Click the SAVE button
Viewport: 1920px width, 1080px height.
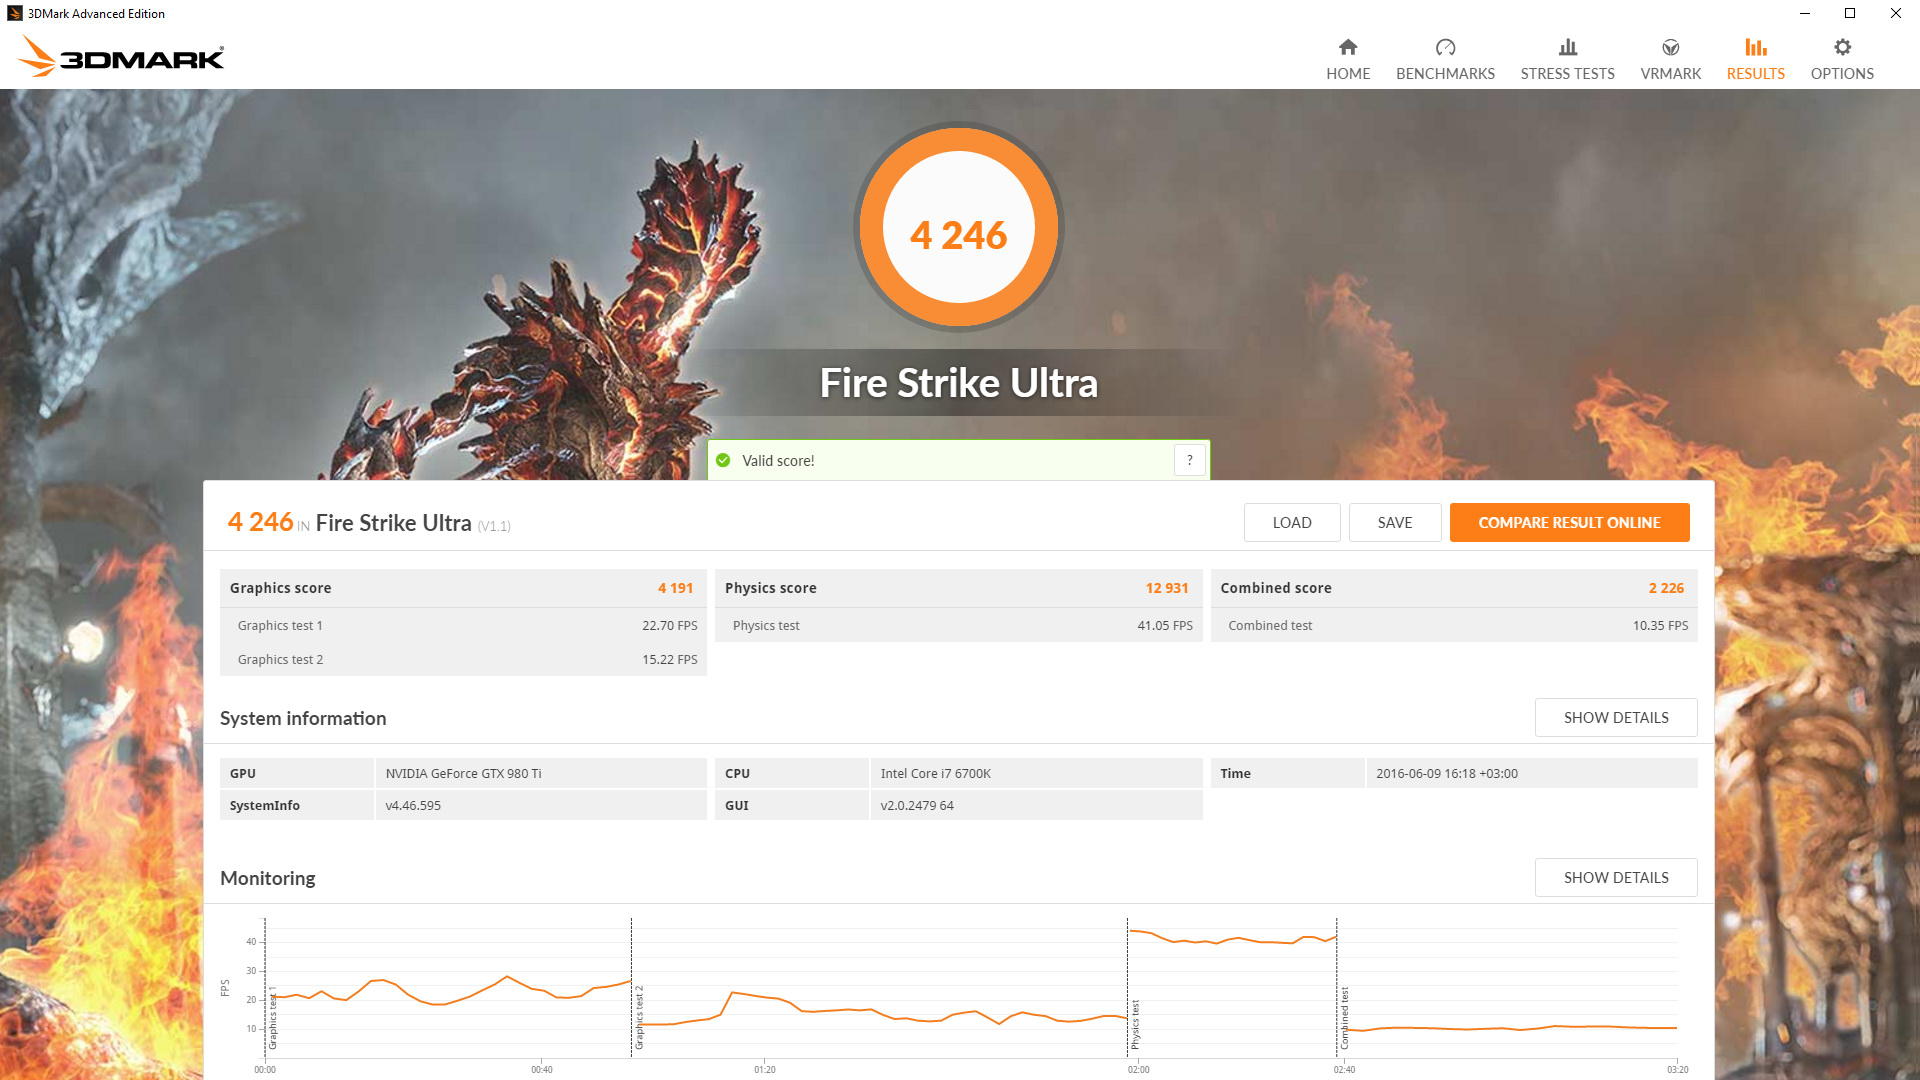pyautogui.click(x=1395, y=522)
